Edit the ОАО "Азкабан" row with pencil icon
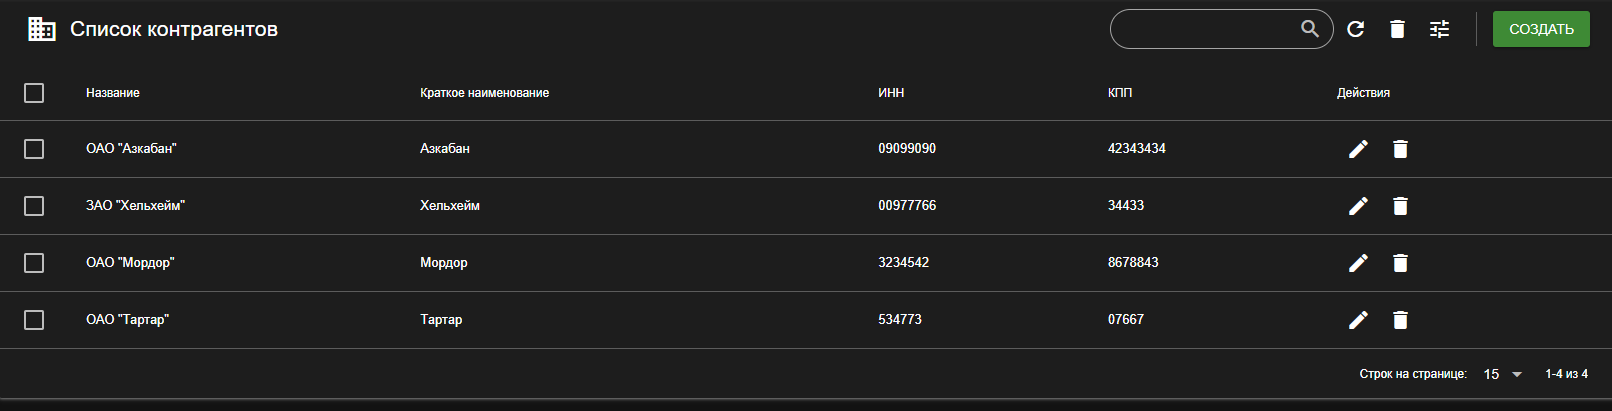The image size is (1612, 411). (1358, 149)
